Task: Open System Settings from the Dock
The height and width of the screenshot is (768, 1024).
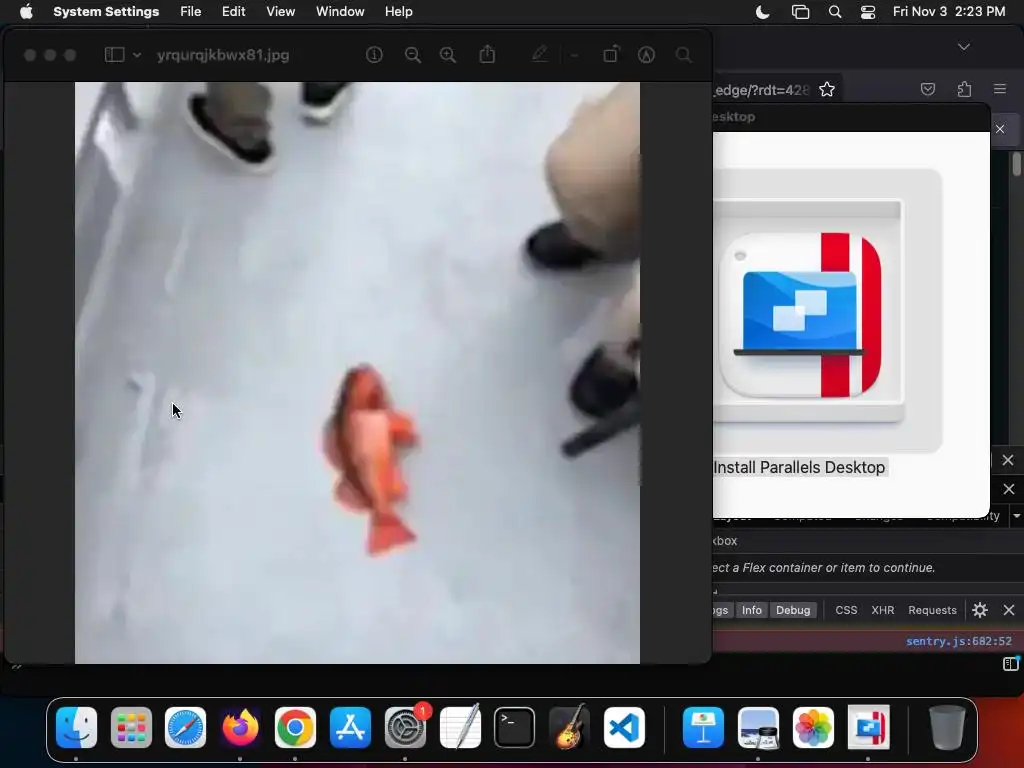Action: click(x=405, y=728)
